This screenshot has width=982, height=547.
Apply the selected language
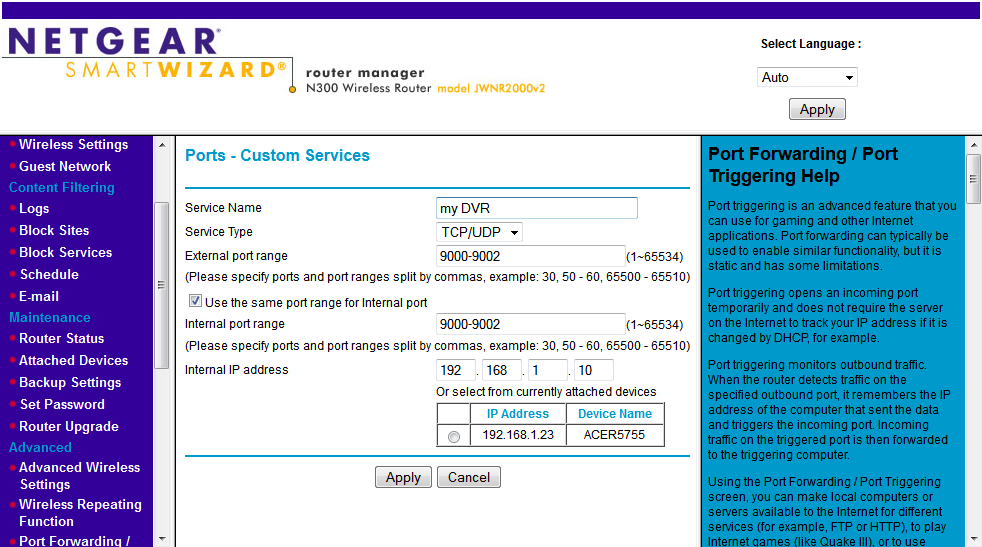click(x=817, y=109)
